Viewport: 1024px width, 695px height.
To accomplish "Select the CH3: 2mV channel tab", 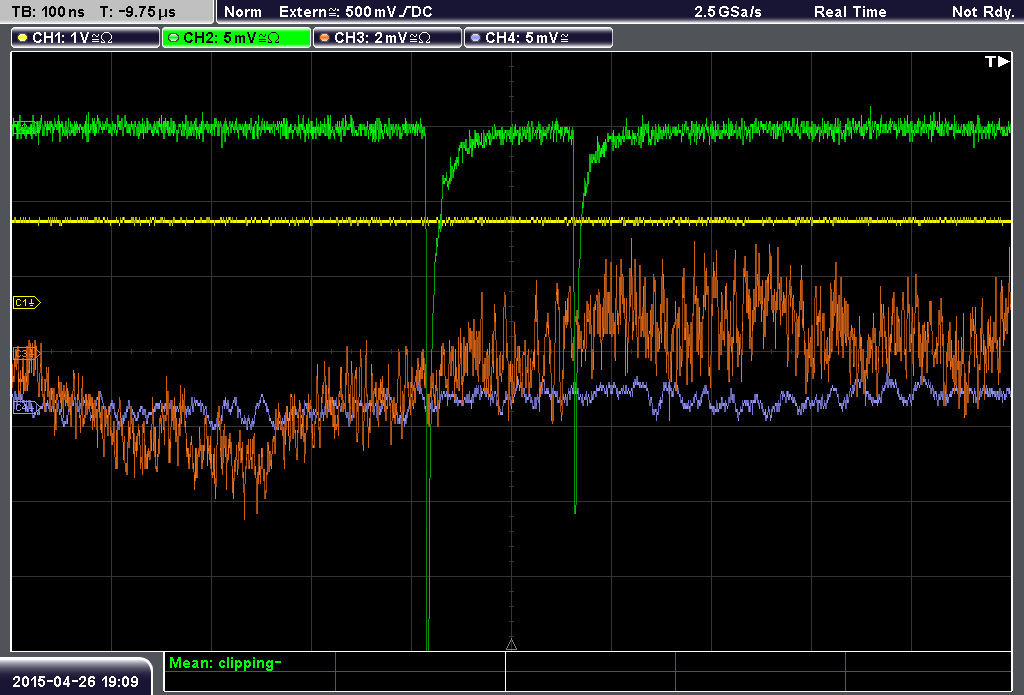I will [x=387, y=38].
